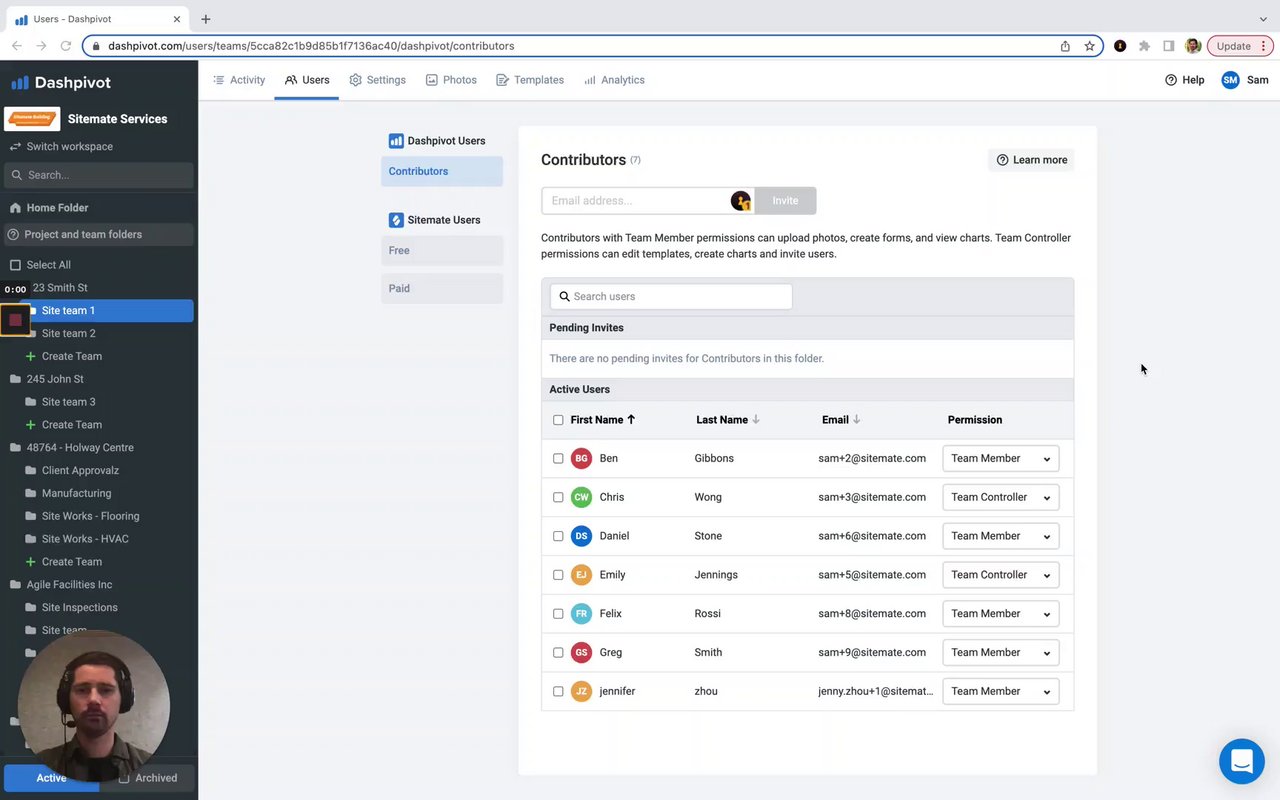
Task: Click the Learn more button
Action: point(1031,160)
